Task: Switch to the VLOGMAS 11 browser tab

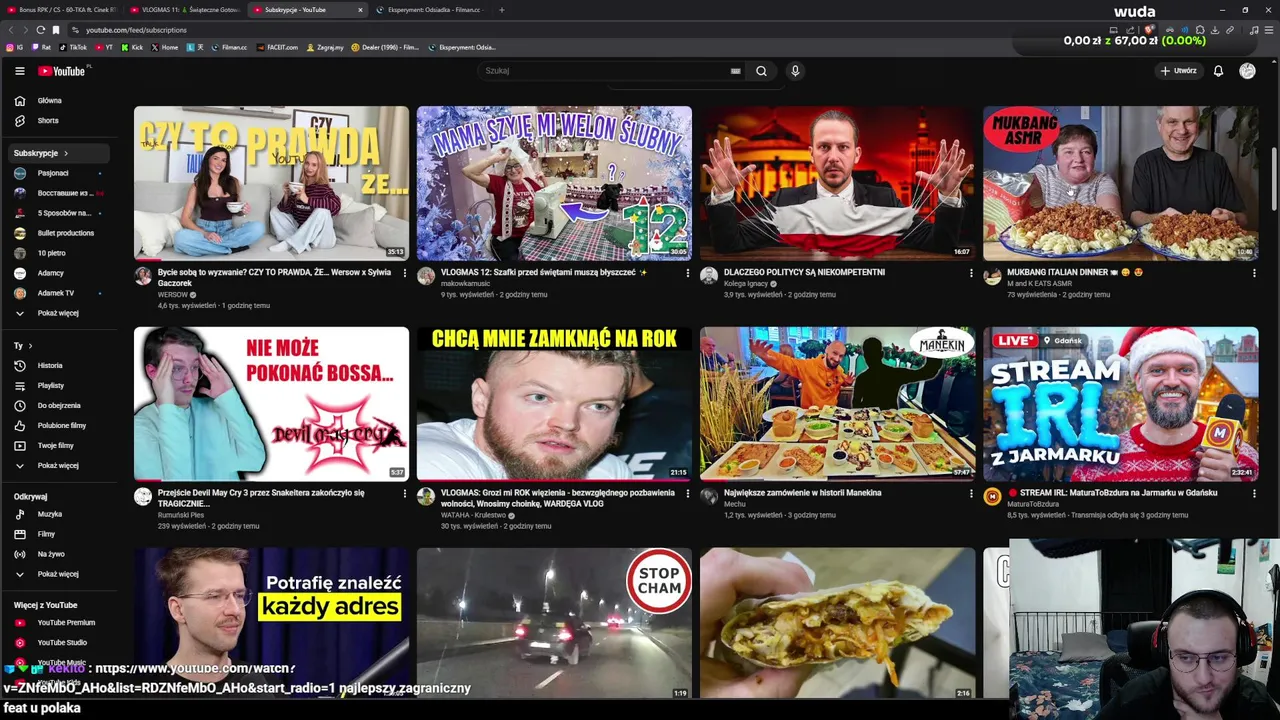Action: [x=185, y=10]
